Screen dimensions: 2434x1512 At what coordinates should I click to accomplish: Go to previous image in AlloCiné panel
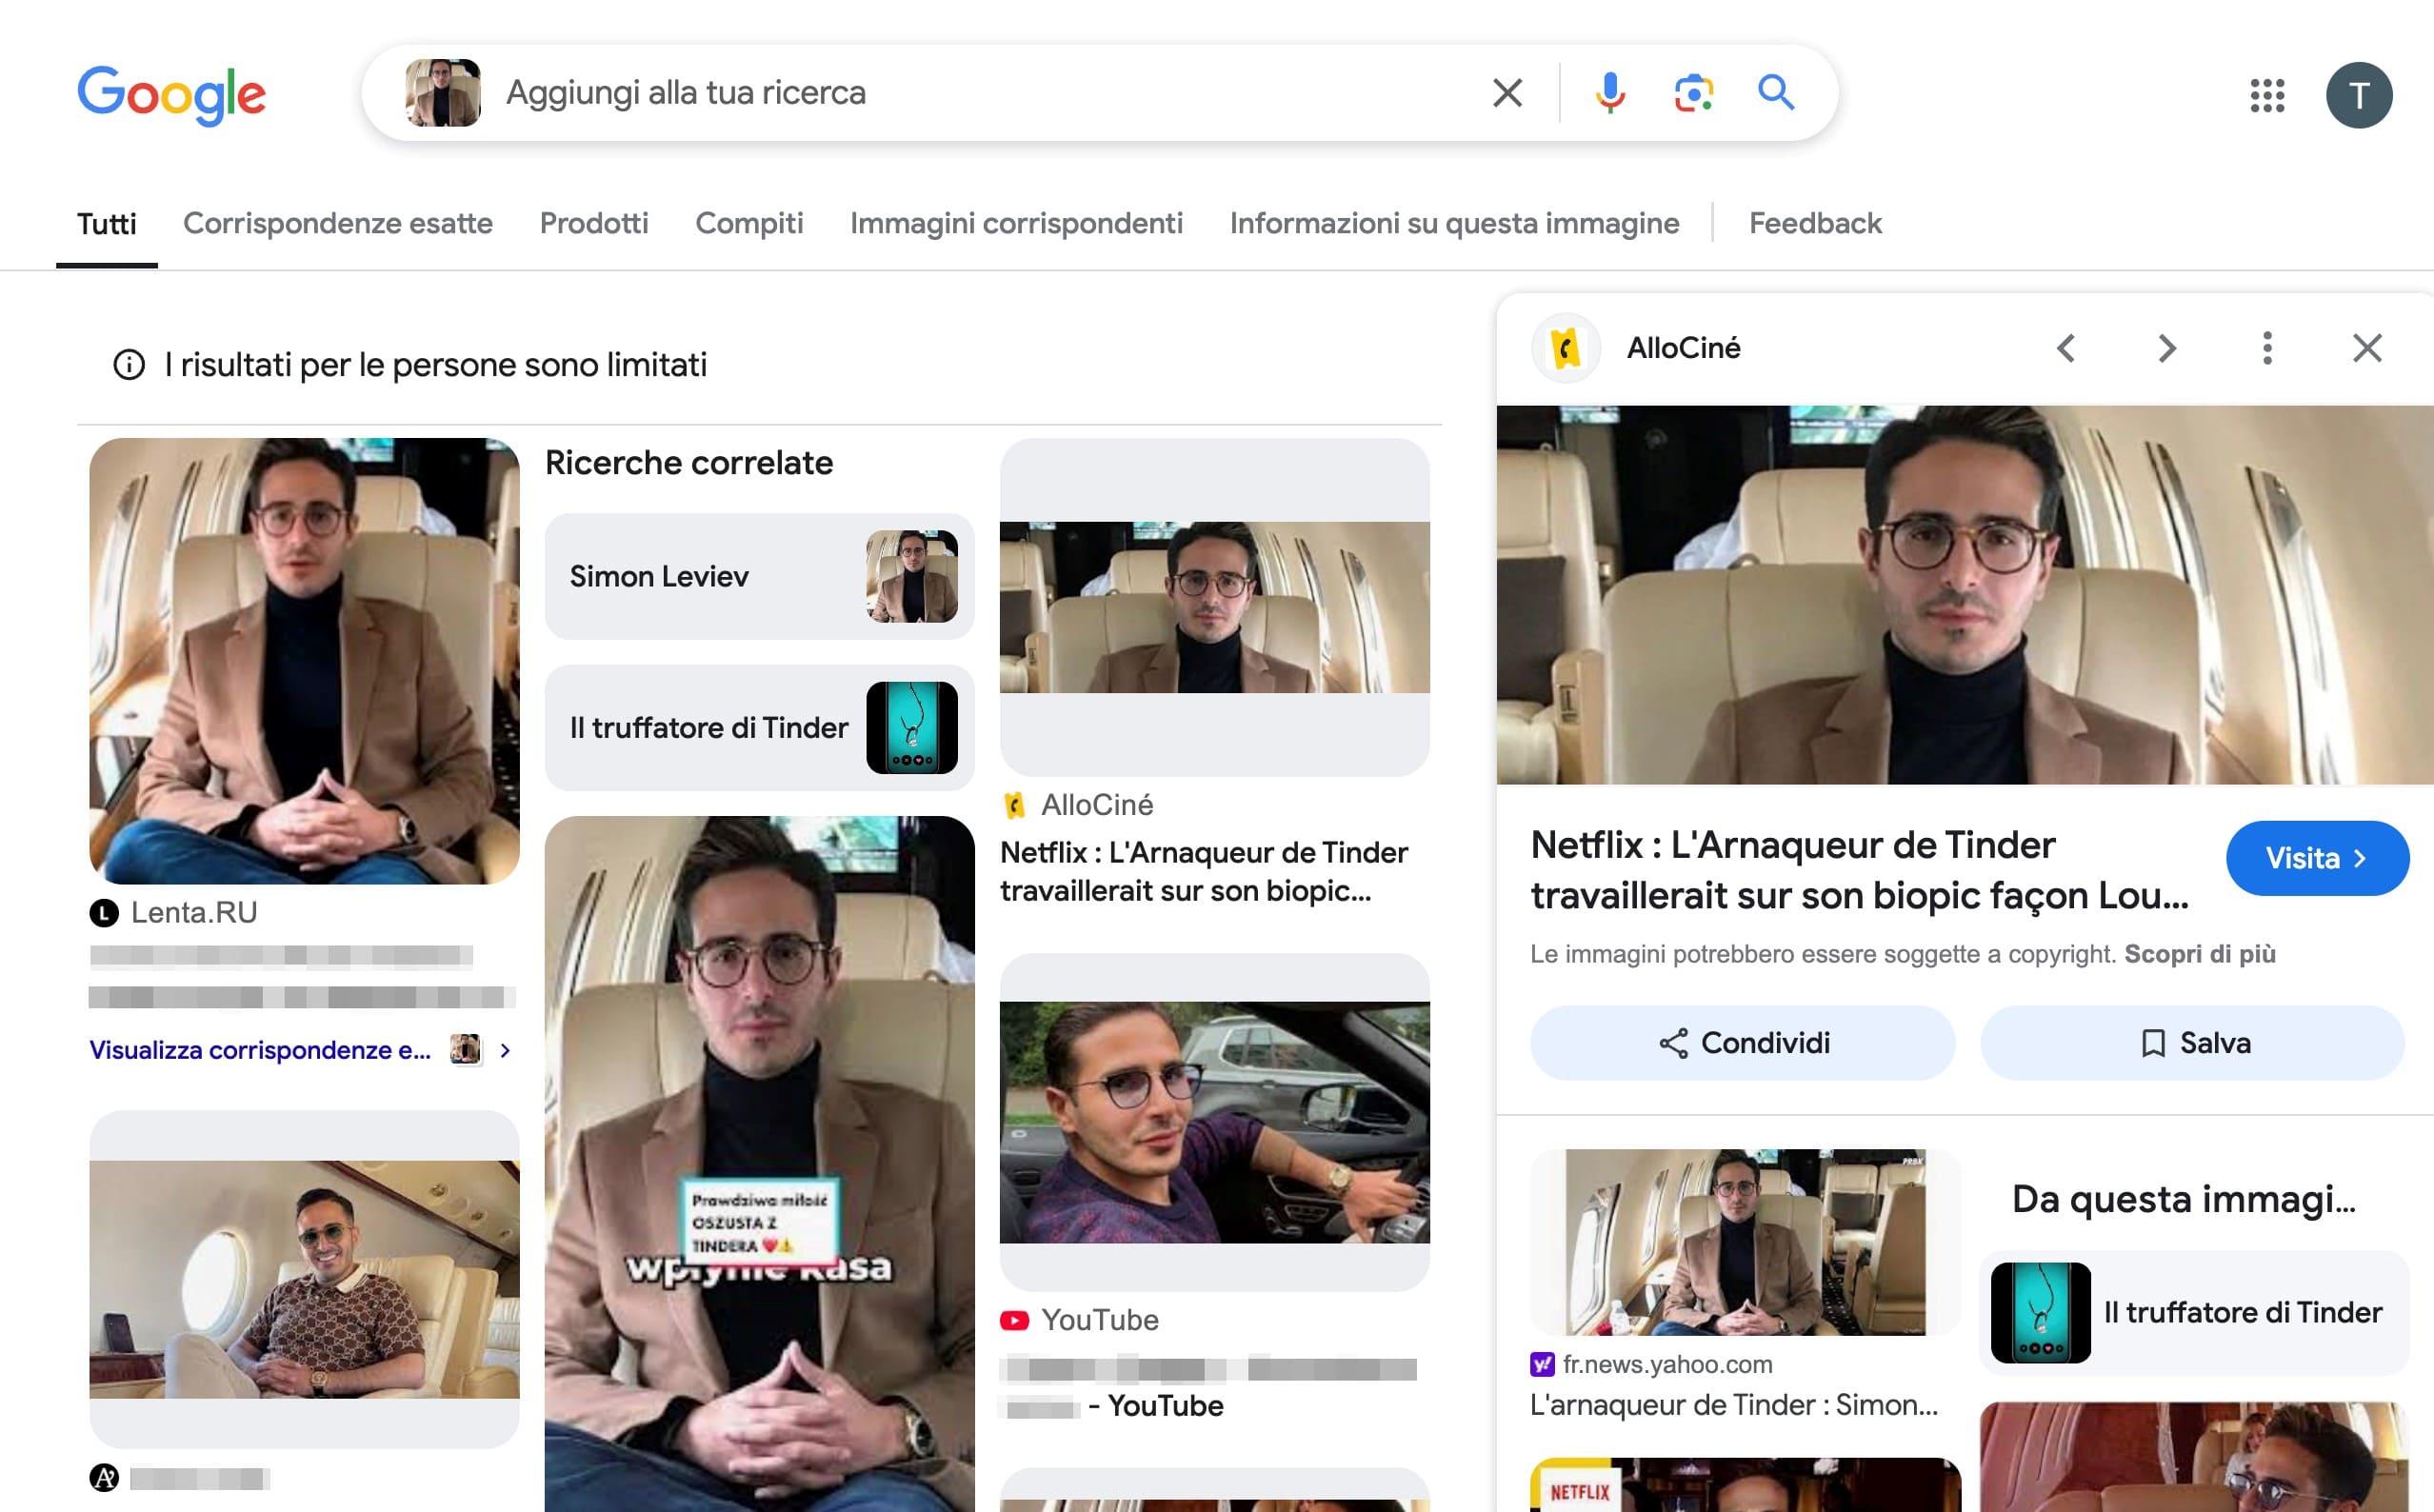(2066, 348)
